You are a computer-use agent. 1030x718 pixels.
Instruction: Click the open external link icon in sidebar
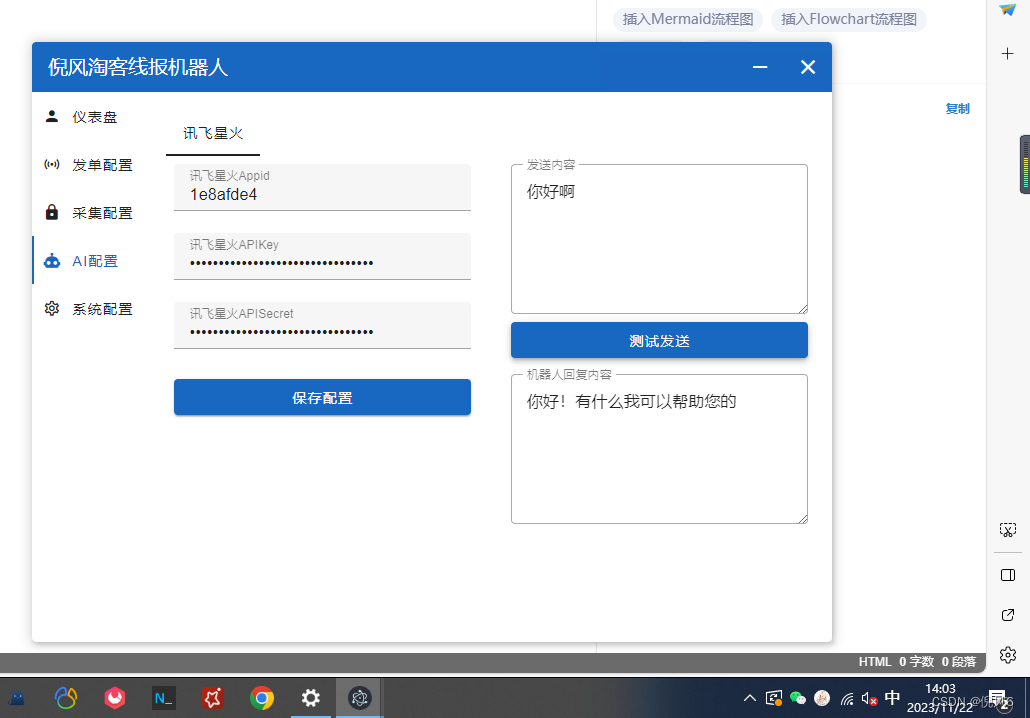(x=1008, y=615)
